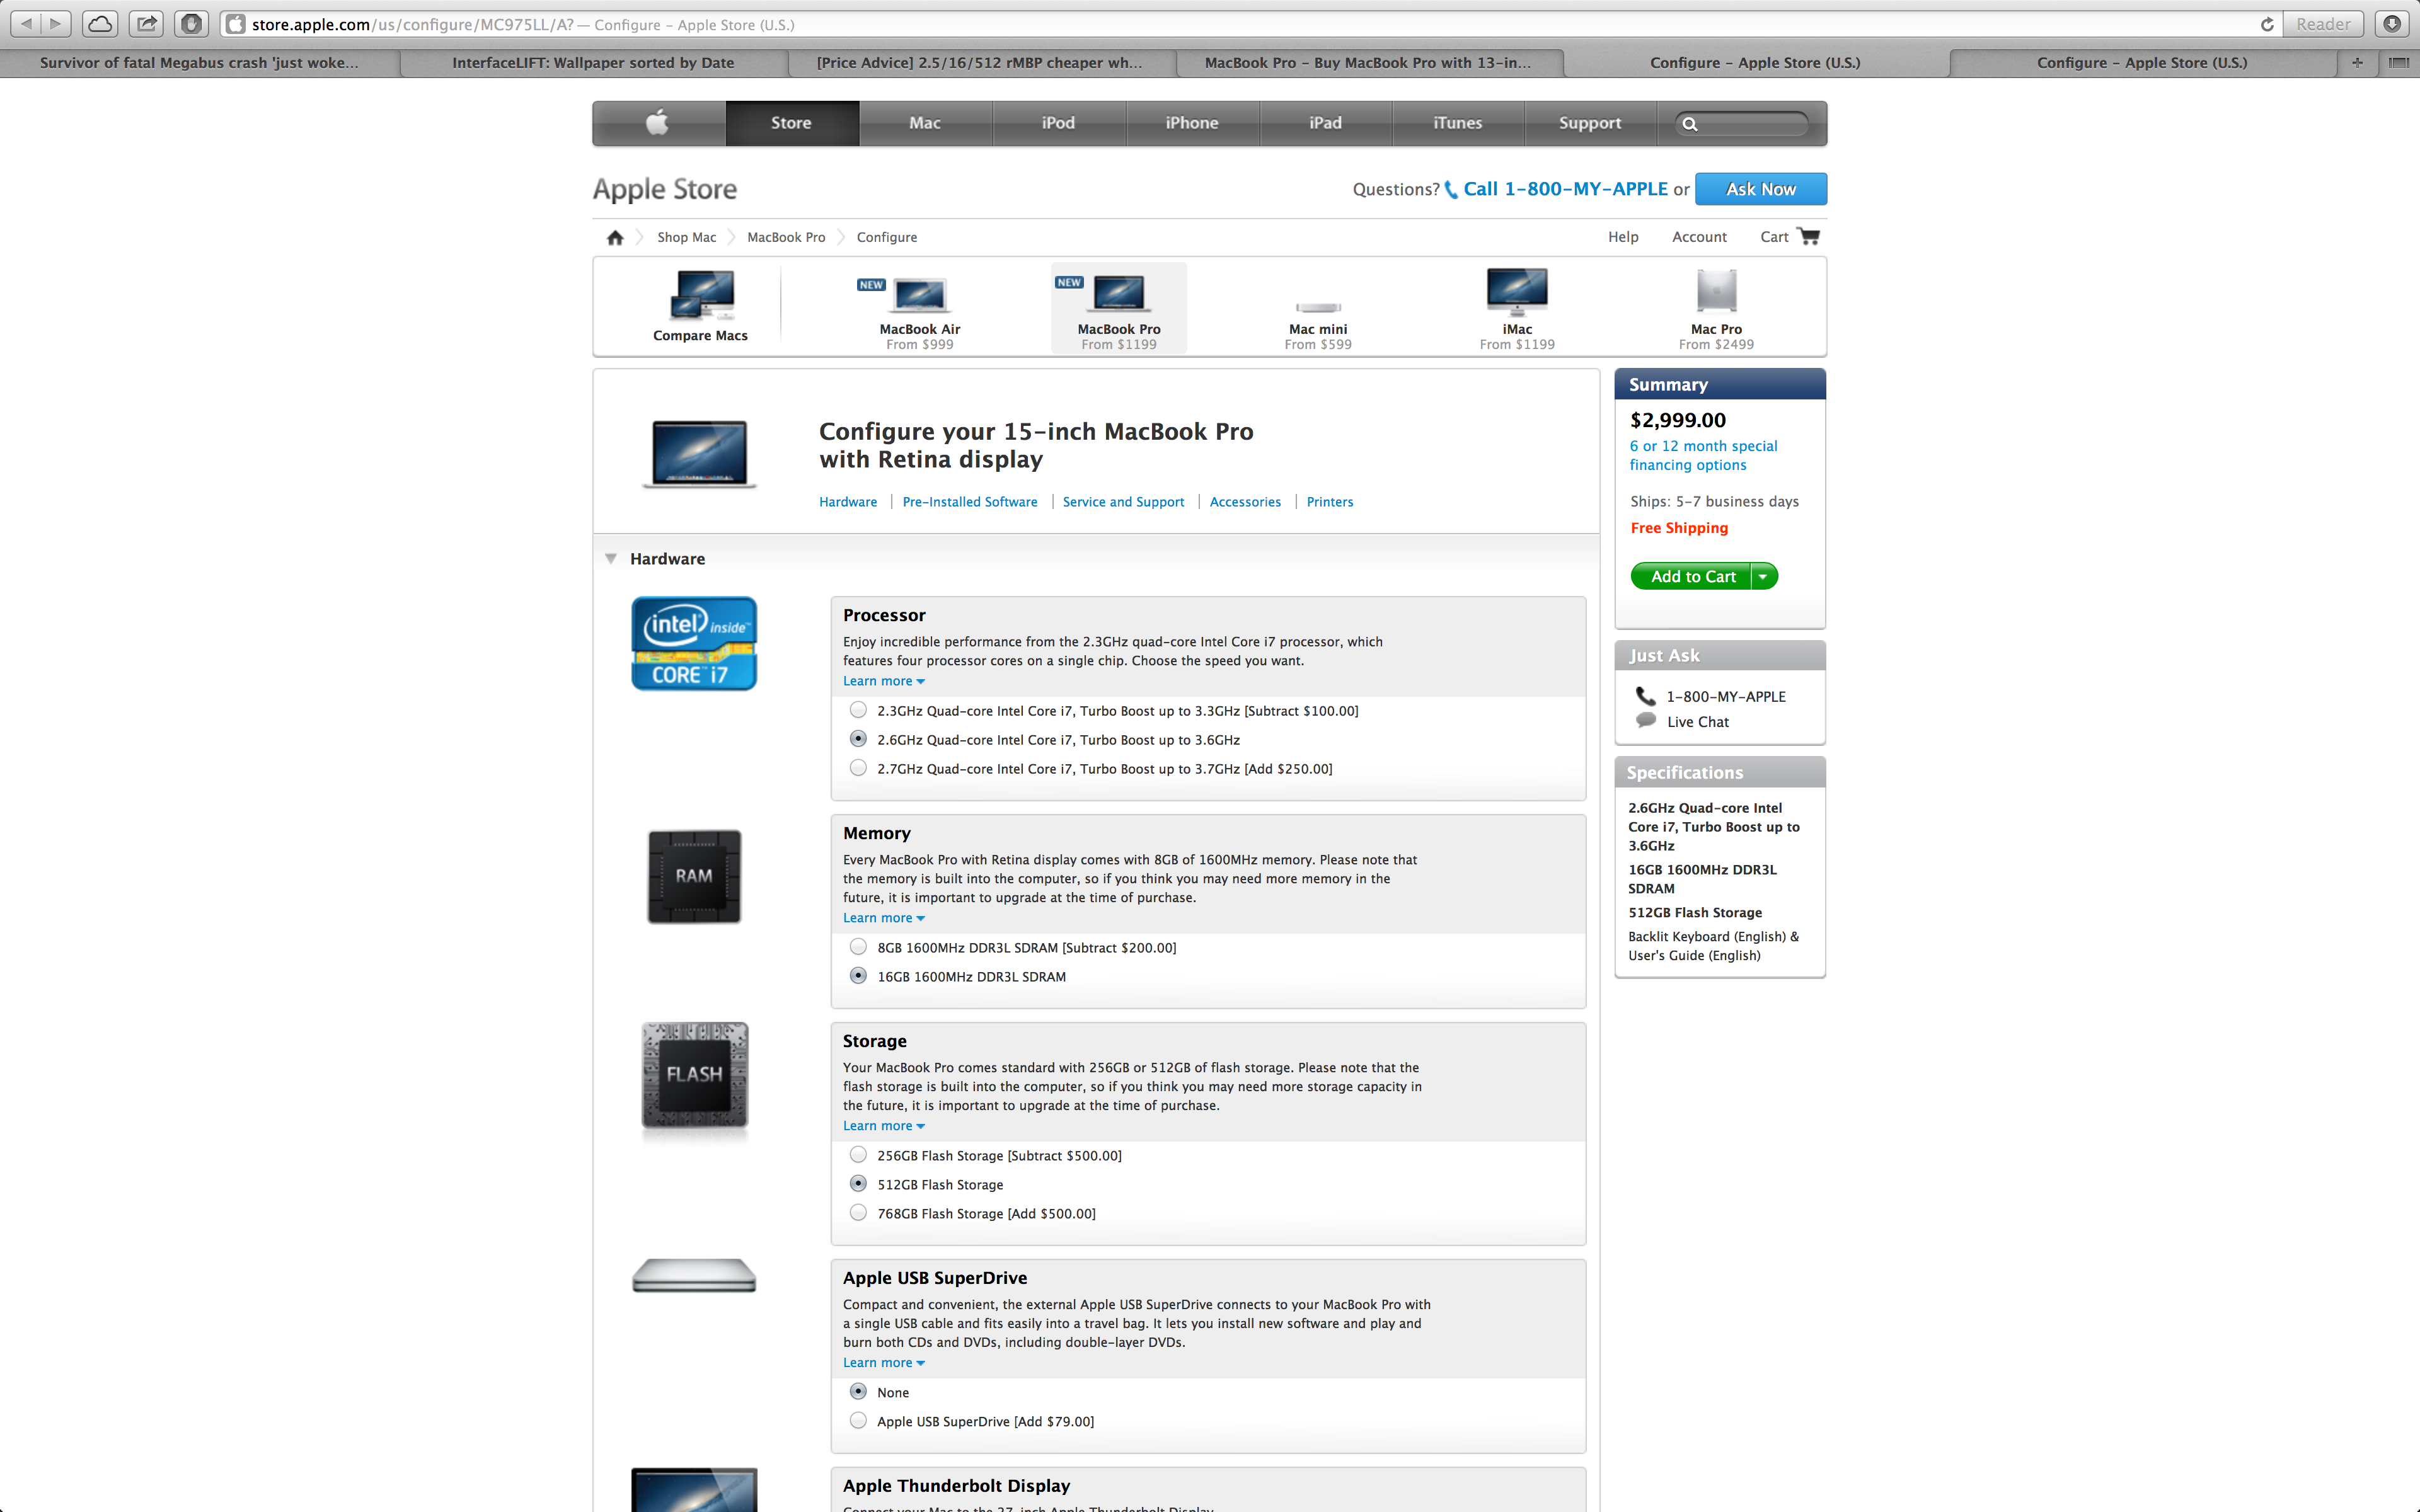Add a new tab with plus button
Image resolution: width=2420 pixels, height=1512 pixels.
pos(2357,63)
